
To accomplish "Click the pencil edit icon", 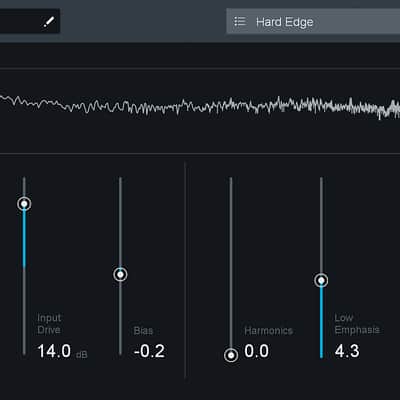I will tap(49, 22).
